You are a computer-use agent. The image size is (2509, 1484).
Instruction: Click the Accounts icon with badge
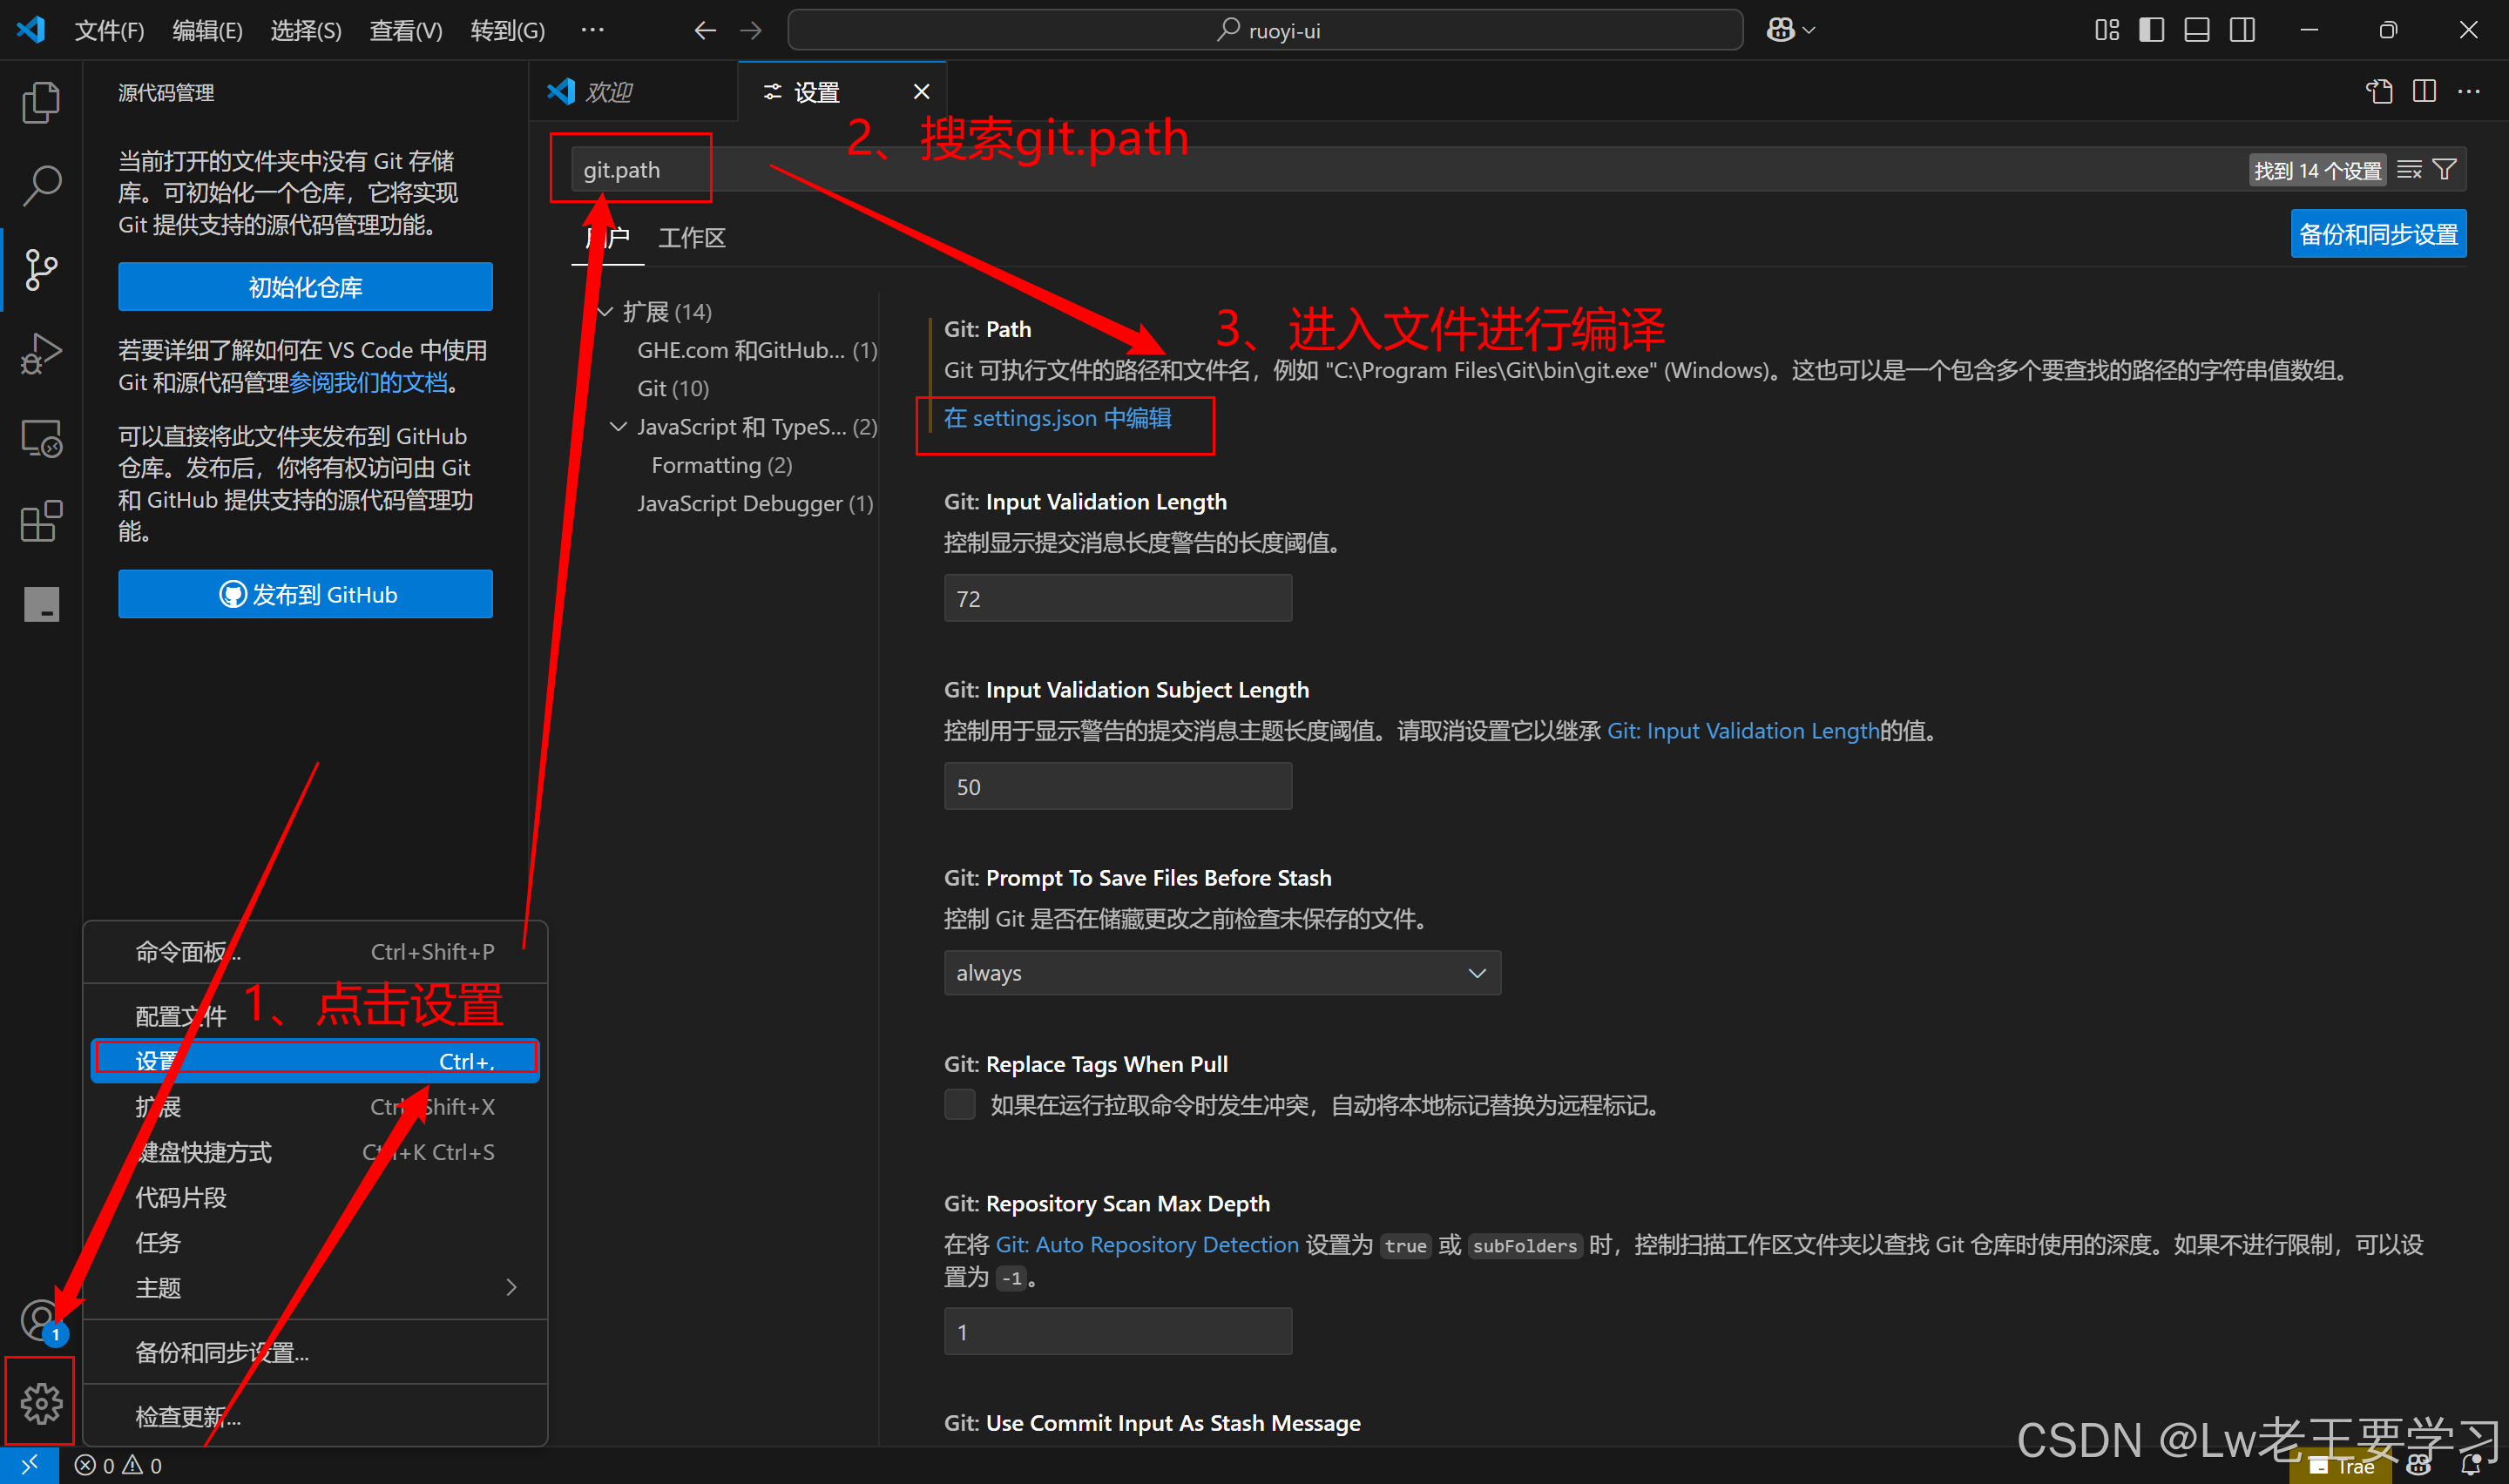pos(41,1320)
